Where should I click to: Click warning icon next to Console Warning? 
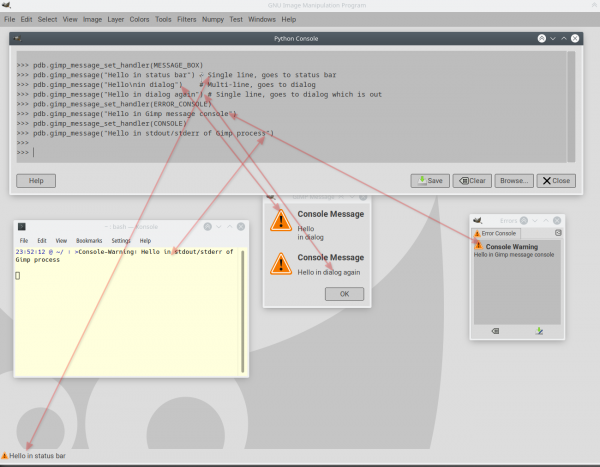tap(478, 245)
